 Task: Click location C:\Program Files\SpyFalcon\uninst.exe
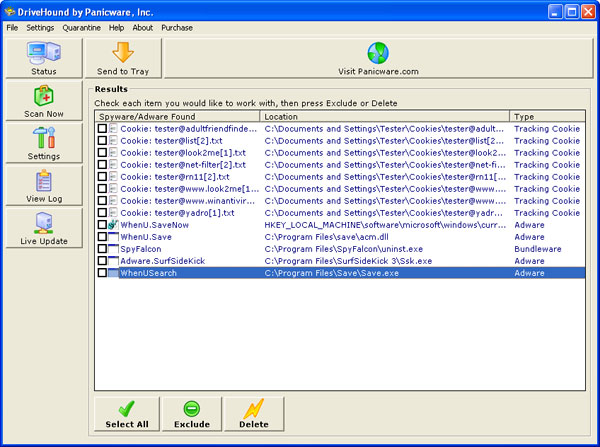tap(344, 249)
